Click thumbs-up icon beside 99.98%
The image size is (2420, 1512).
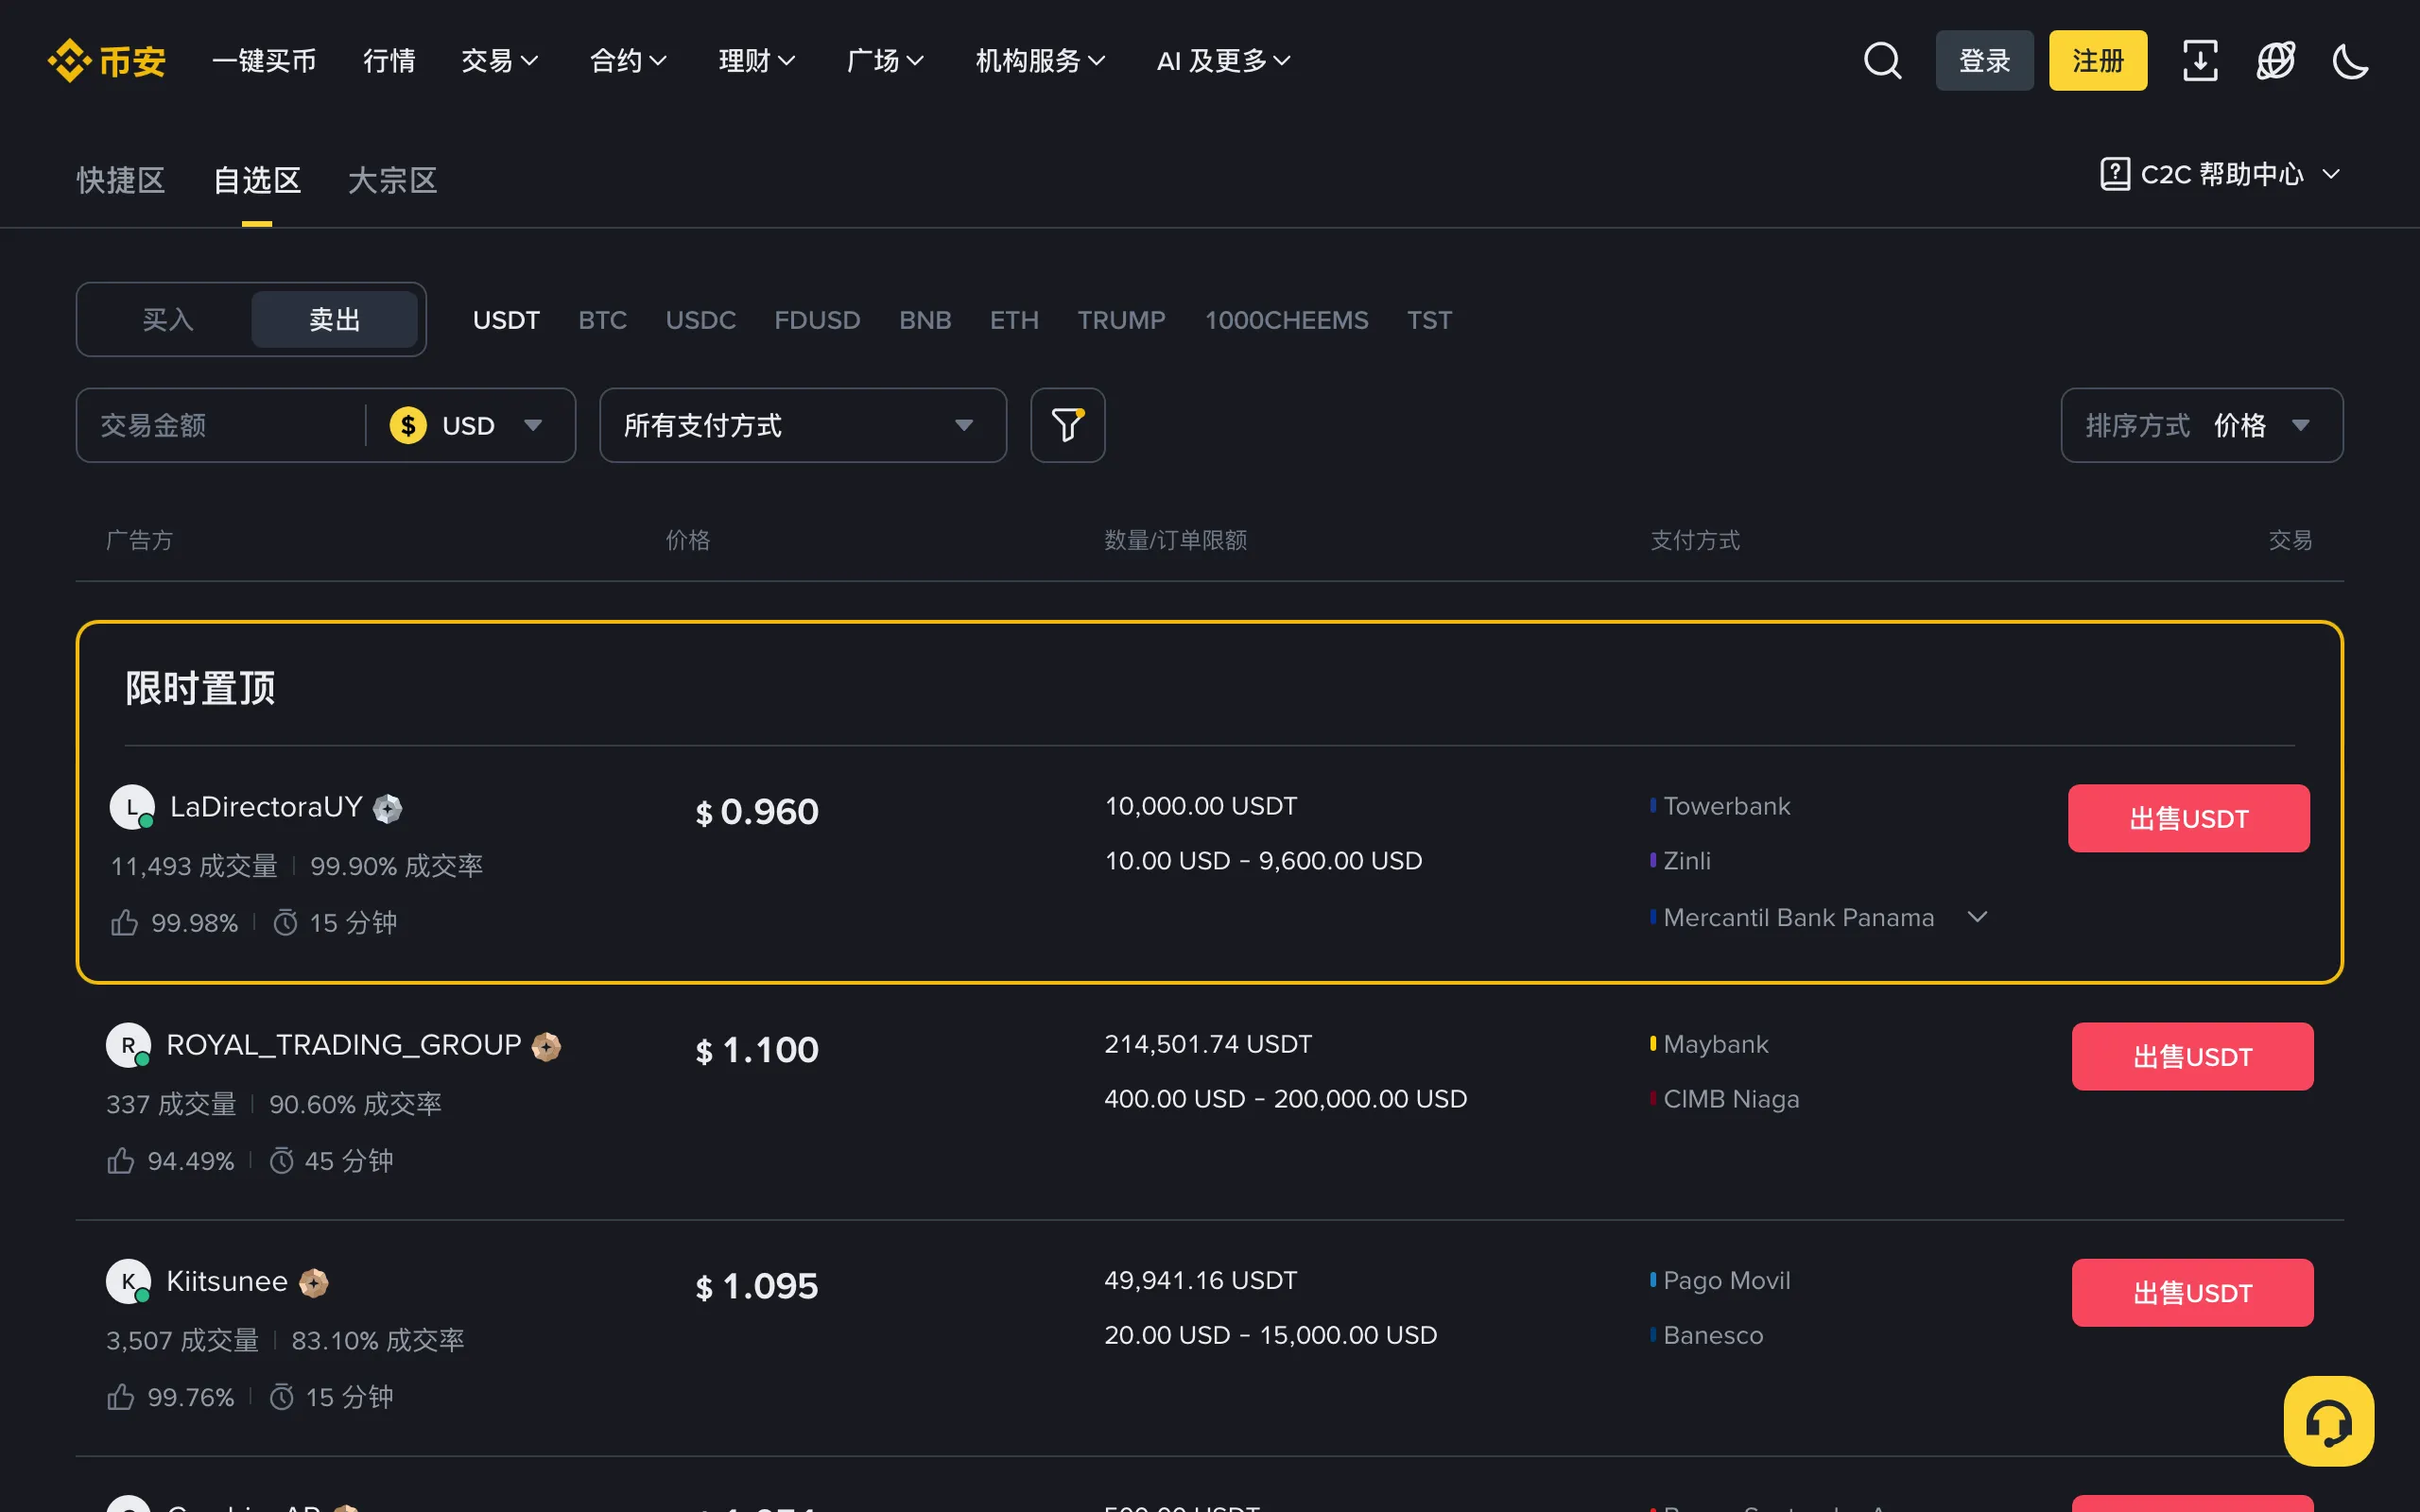[124, 922]
